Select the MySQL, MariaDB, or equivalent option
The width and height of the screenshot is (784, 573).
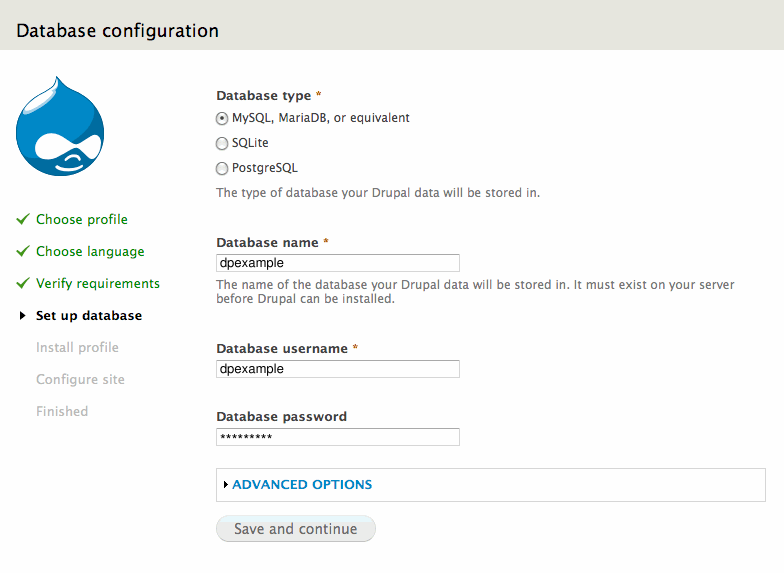[222, 118]
